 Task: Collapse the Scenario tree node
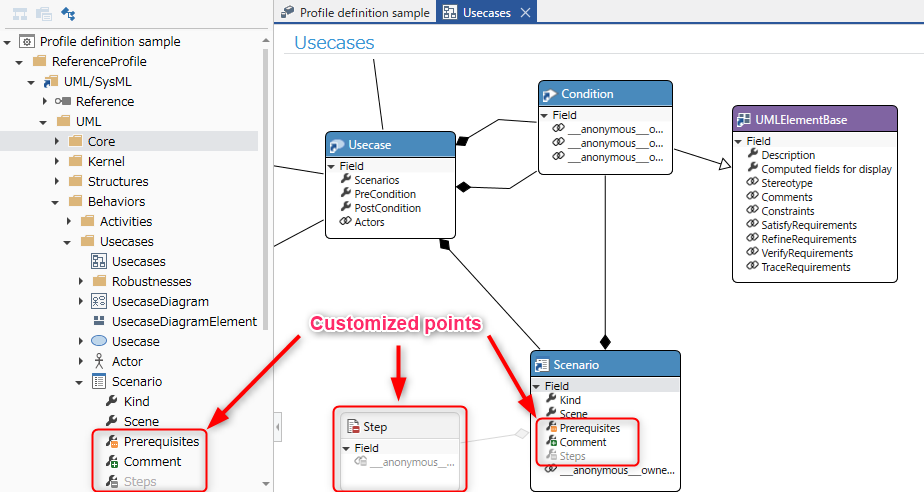point(79,382)
